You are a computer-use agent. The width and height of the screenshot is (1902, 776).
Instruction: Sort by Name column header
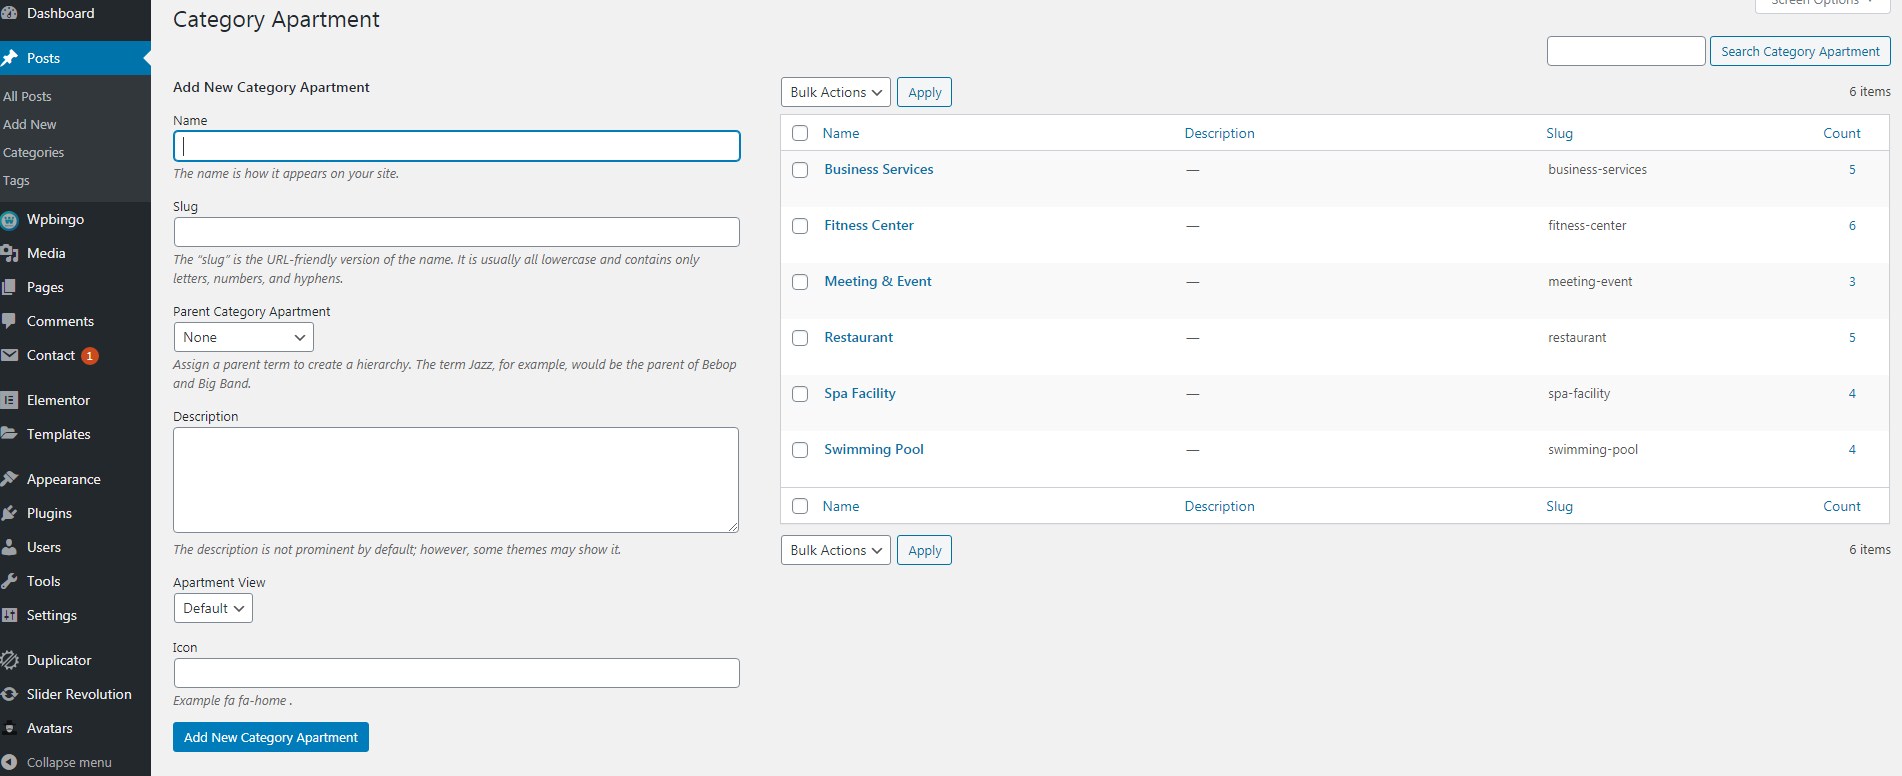(x=841, y=133)
